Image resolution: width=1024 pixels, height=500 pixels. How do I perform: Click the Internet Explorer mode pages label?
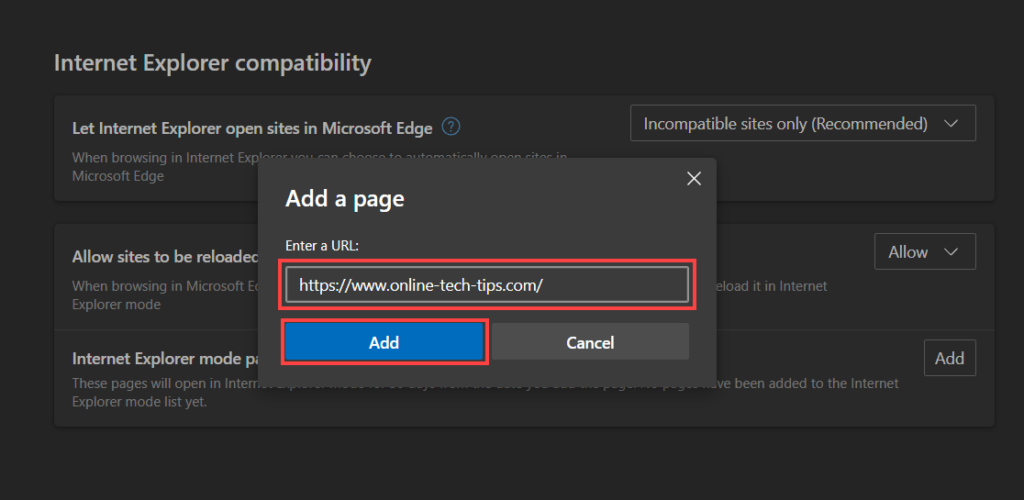[x=160, y=358]
